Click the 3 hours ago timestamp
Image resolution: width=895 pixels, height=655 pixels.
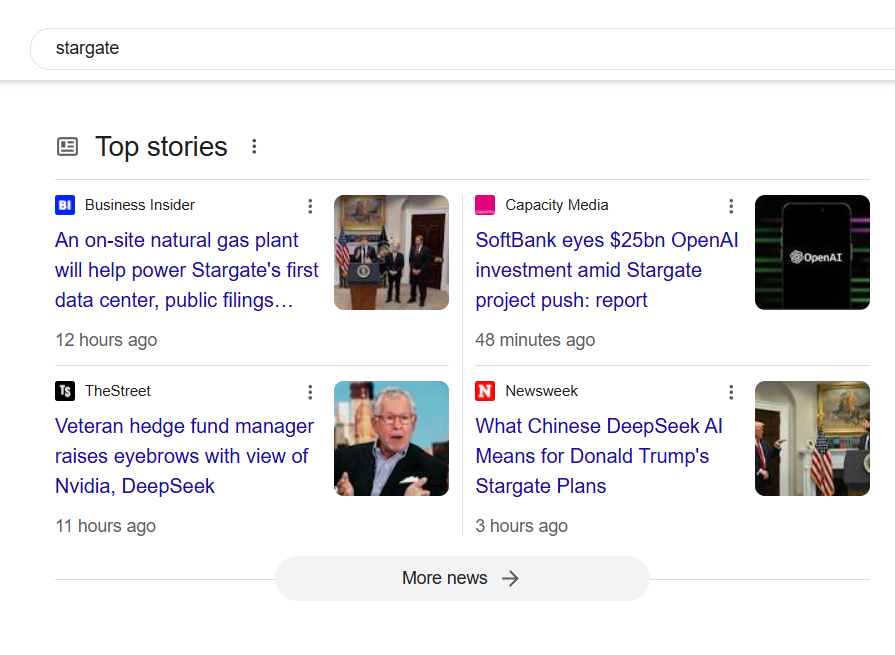(x=522, y=526)
